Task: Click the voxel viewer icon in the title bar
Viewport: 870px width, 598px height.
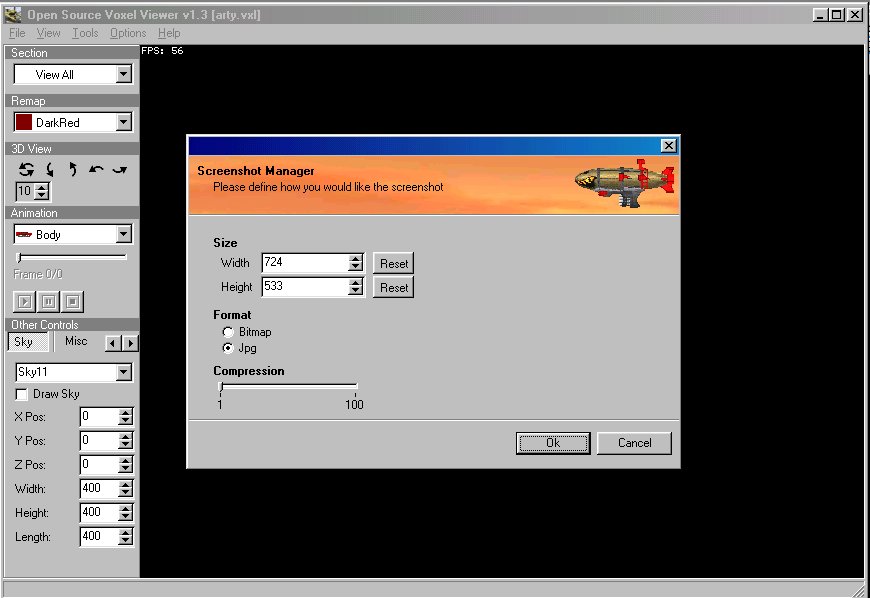Action: (13, 14)
